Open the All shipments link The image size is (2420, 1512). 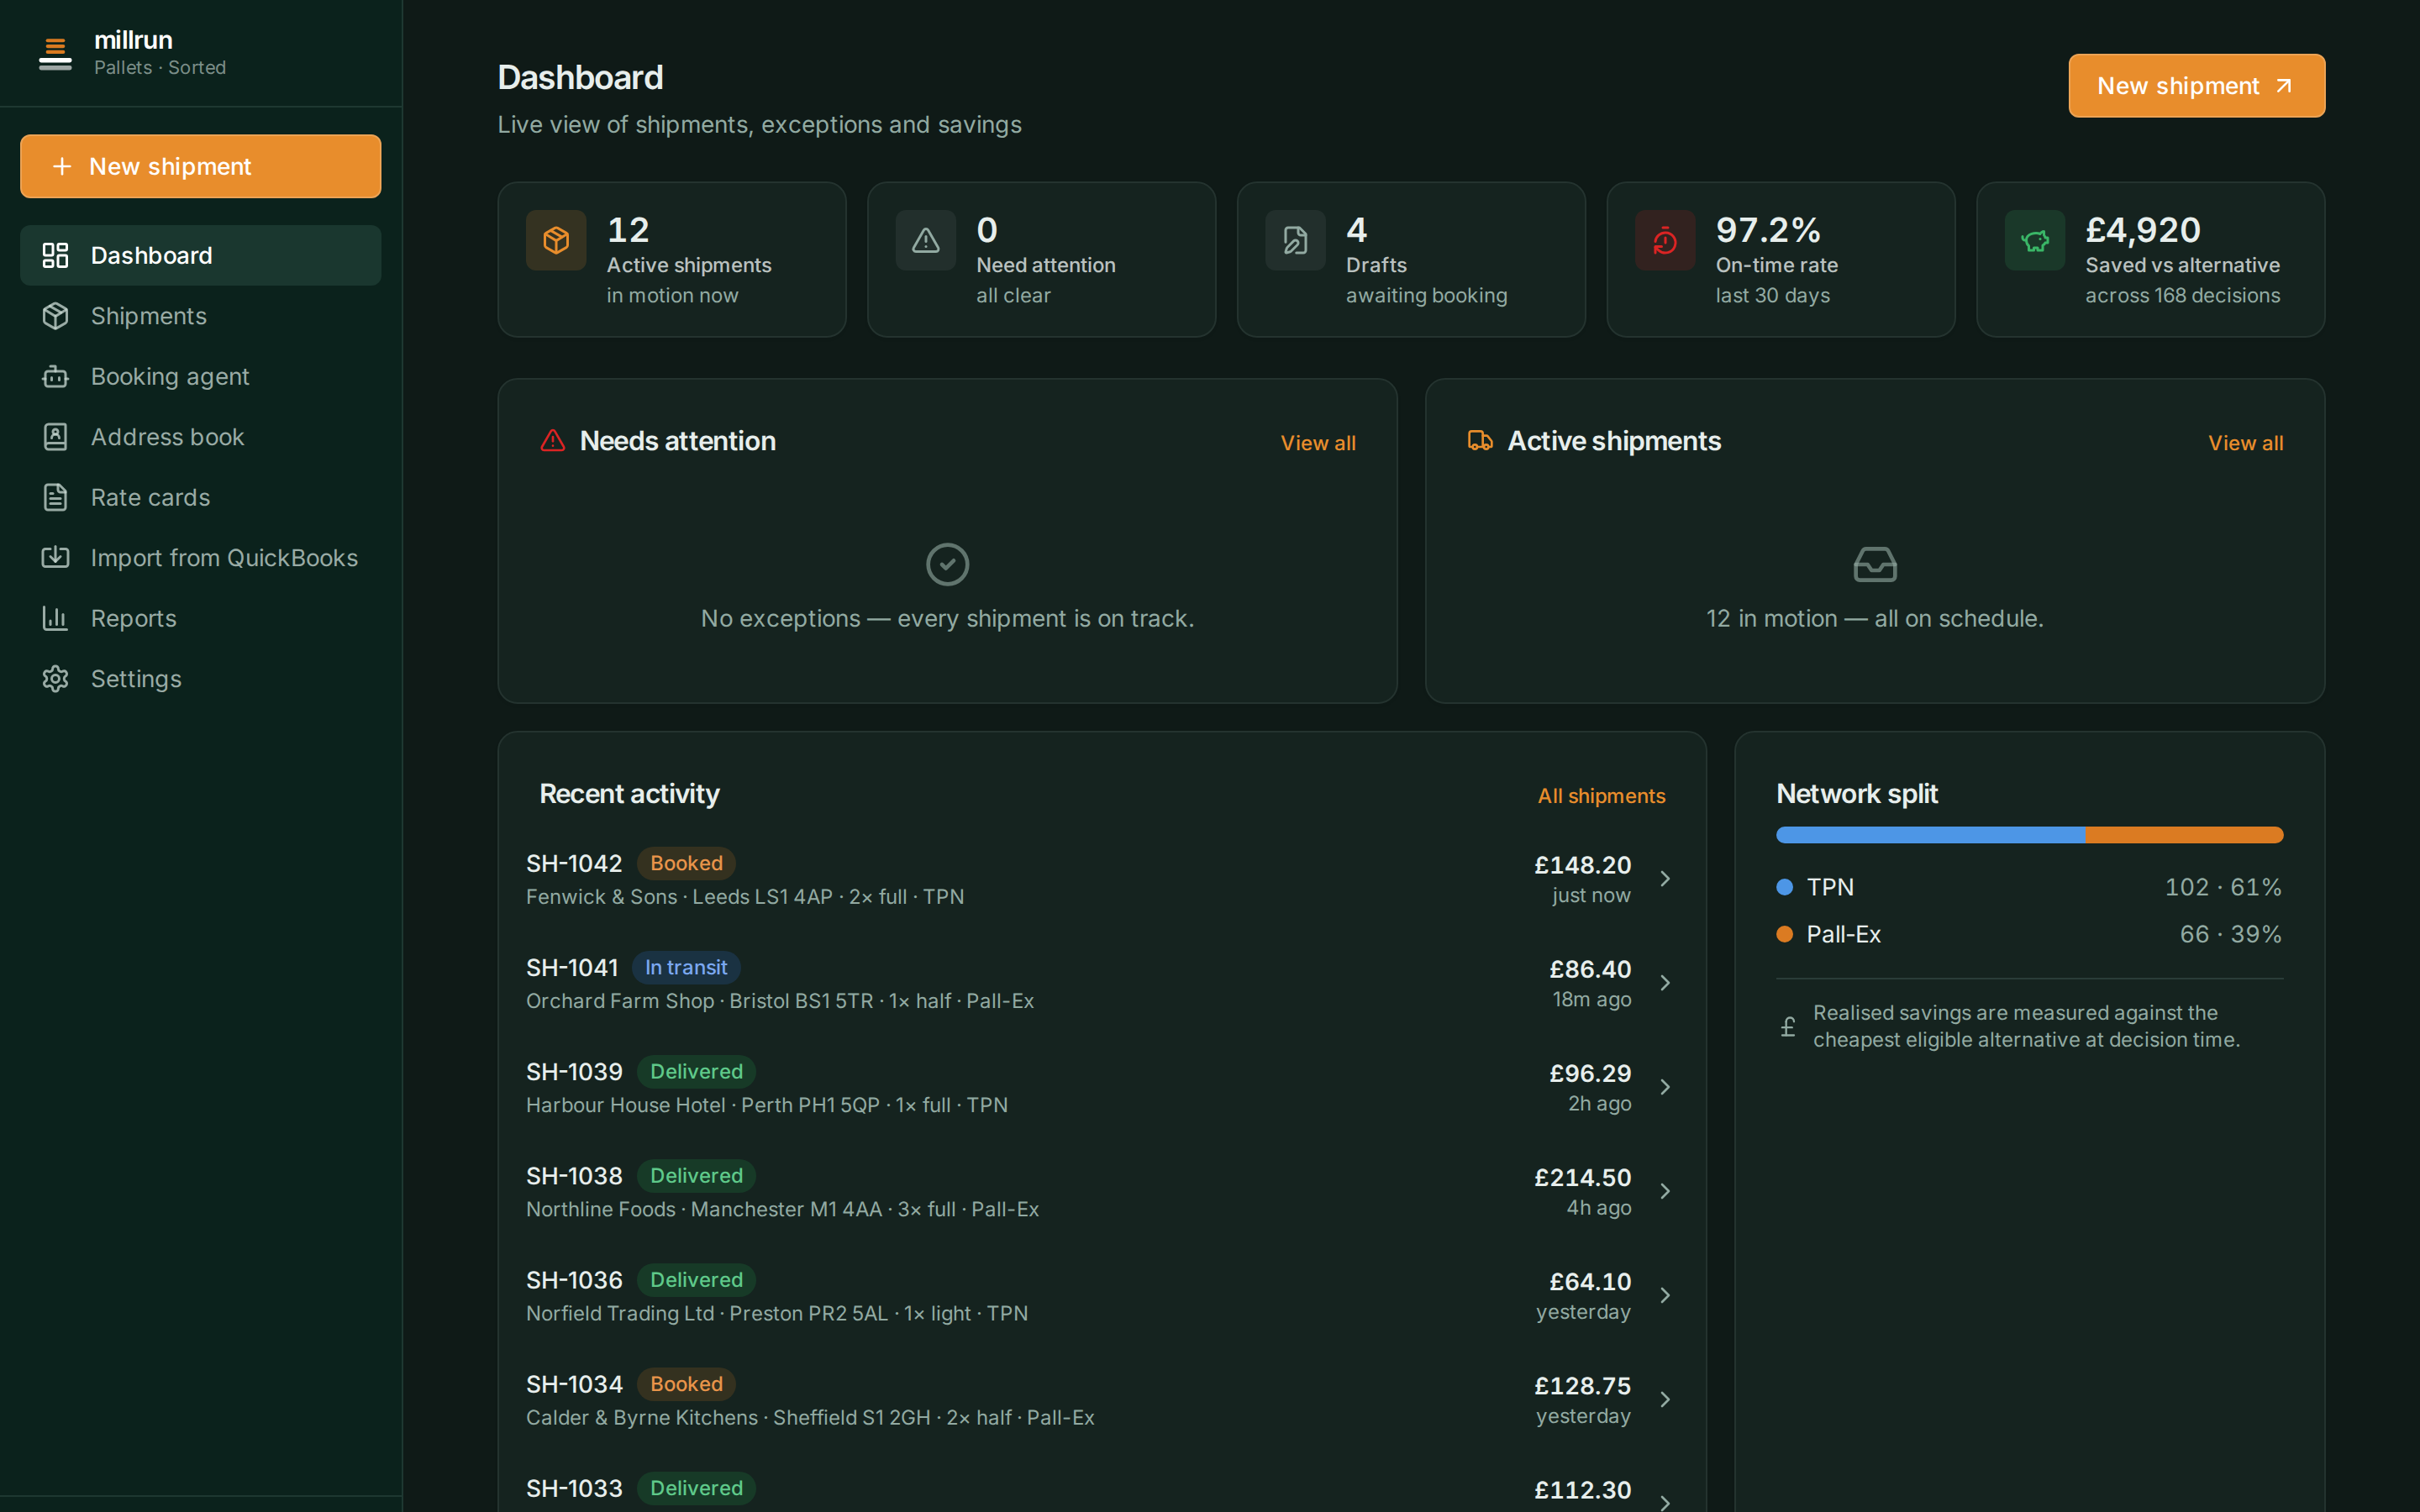(1601, 796)
